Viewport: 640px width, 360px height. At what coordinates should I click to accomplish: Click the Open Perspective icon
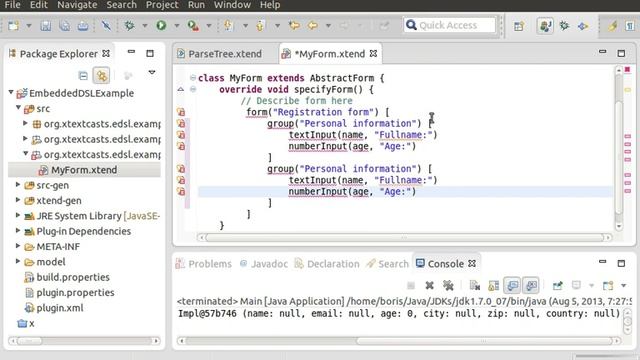tap(519, 26)
